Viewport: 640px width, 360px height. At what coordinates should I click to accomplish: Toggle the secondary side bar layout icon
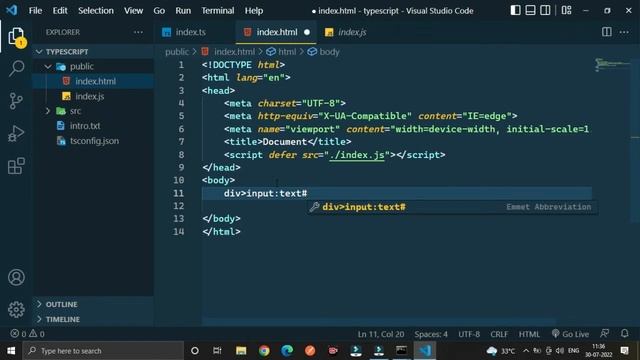tap(545, 11)
